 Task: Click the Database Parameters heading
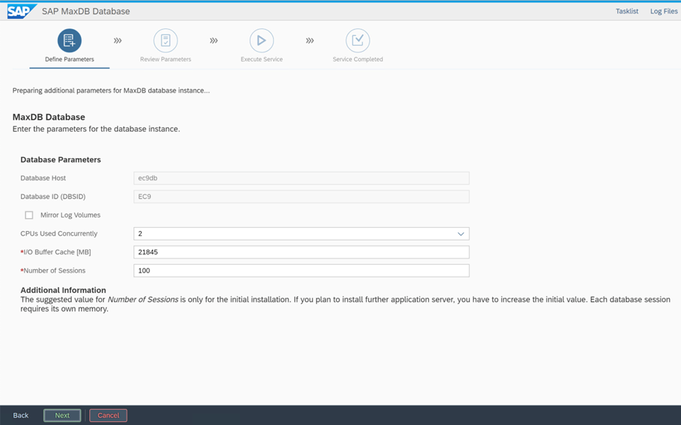(60, 160)
